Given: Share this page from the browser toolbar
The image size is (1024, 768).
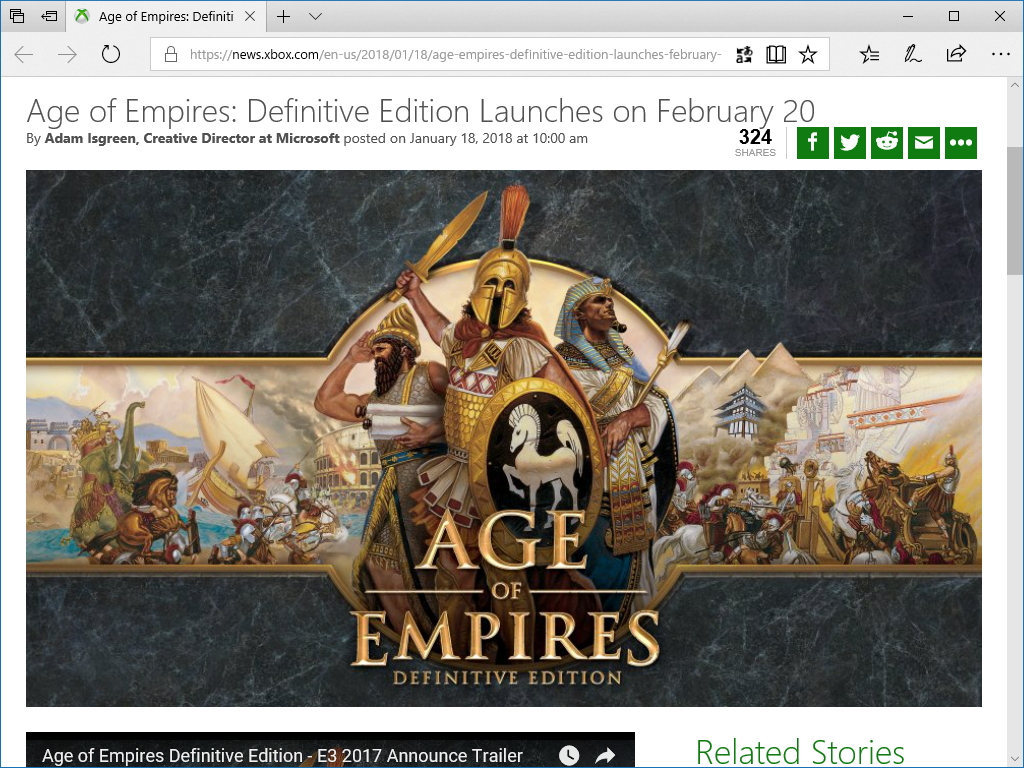Looking at the screenshot, I should 956,54.
